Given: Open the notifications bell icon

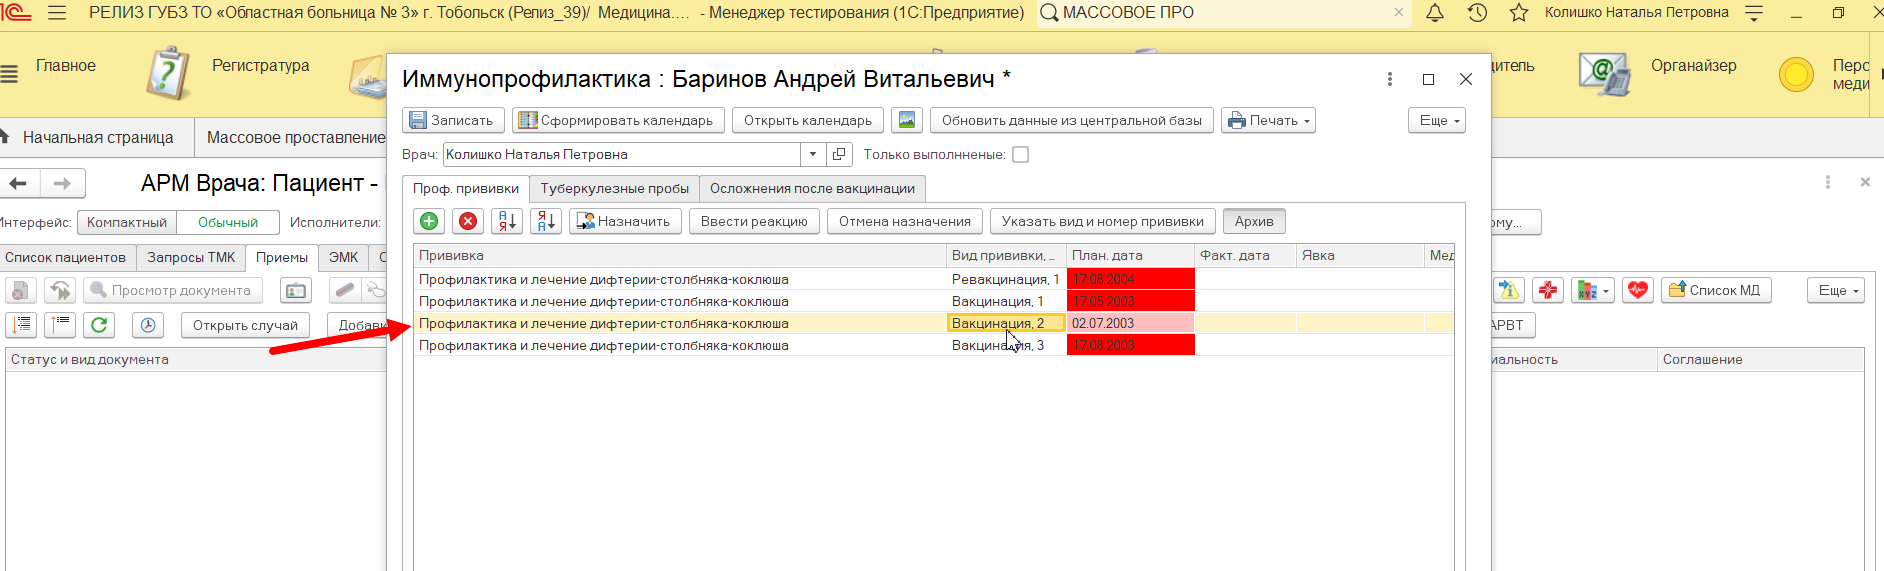Looking at the screenshot, I should click(x=1434, y=13).
